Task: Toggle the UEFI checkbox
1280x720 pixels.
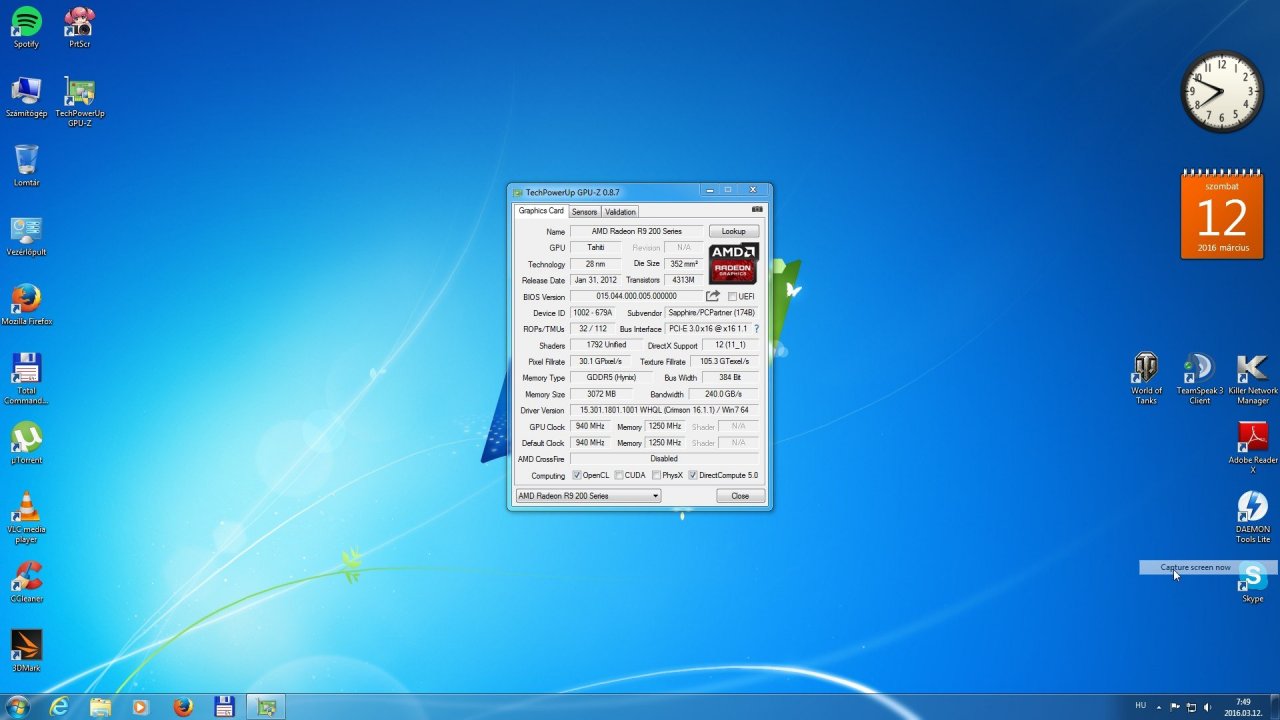Action: [x=732, y=296]
